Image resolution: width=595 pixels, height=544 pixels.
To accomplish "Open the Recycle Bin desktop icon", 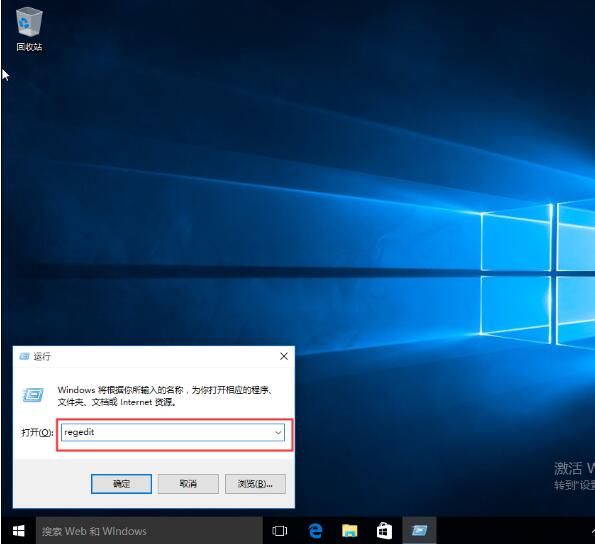I will tap(29, 29).
